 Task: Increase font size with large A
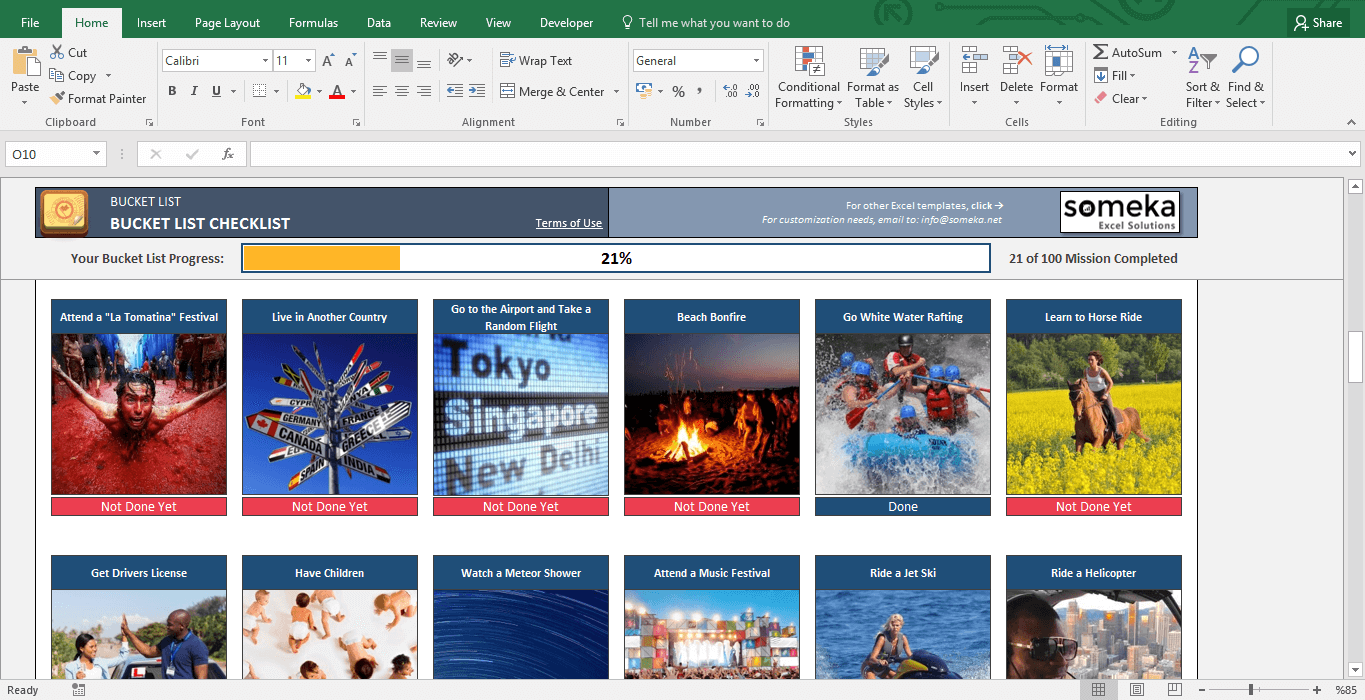click(x=330, y=61)
